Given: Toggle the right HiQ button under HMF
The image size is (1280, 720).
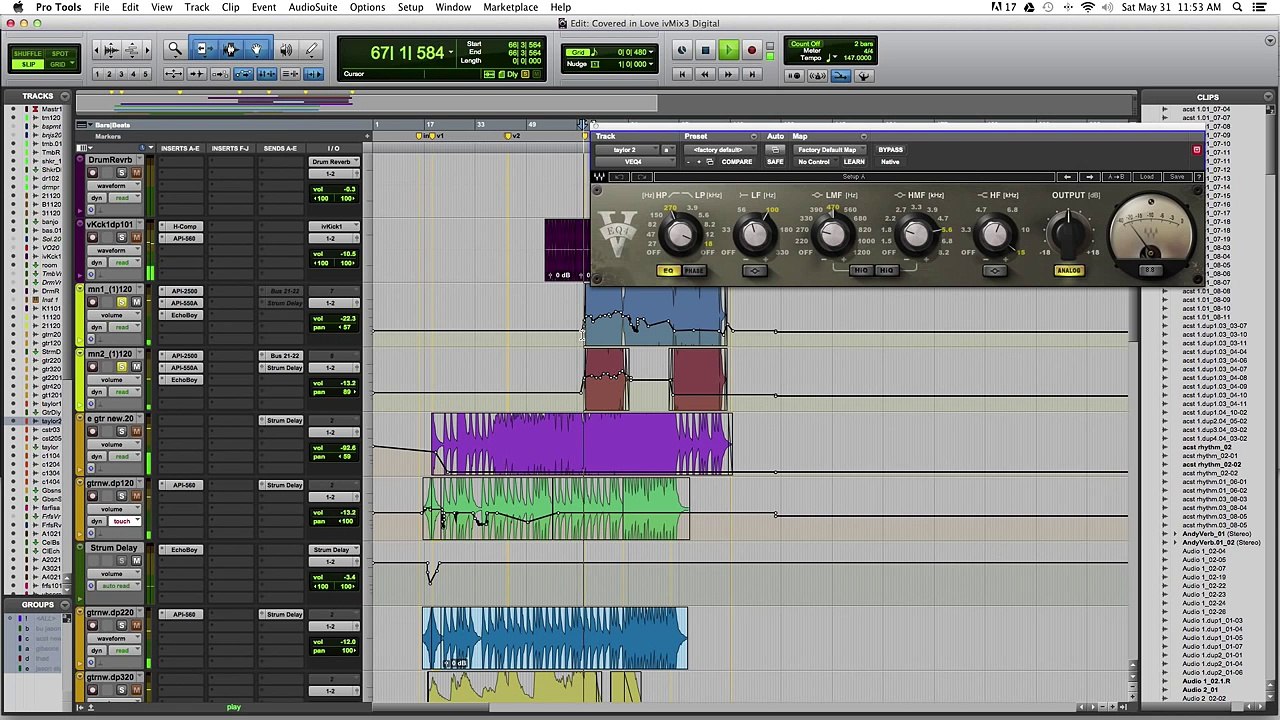Looking at the screenshot, I should (x=886, y=271).
